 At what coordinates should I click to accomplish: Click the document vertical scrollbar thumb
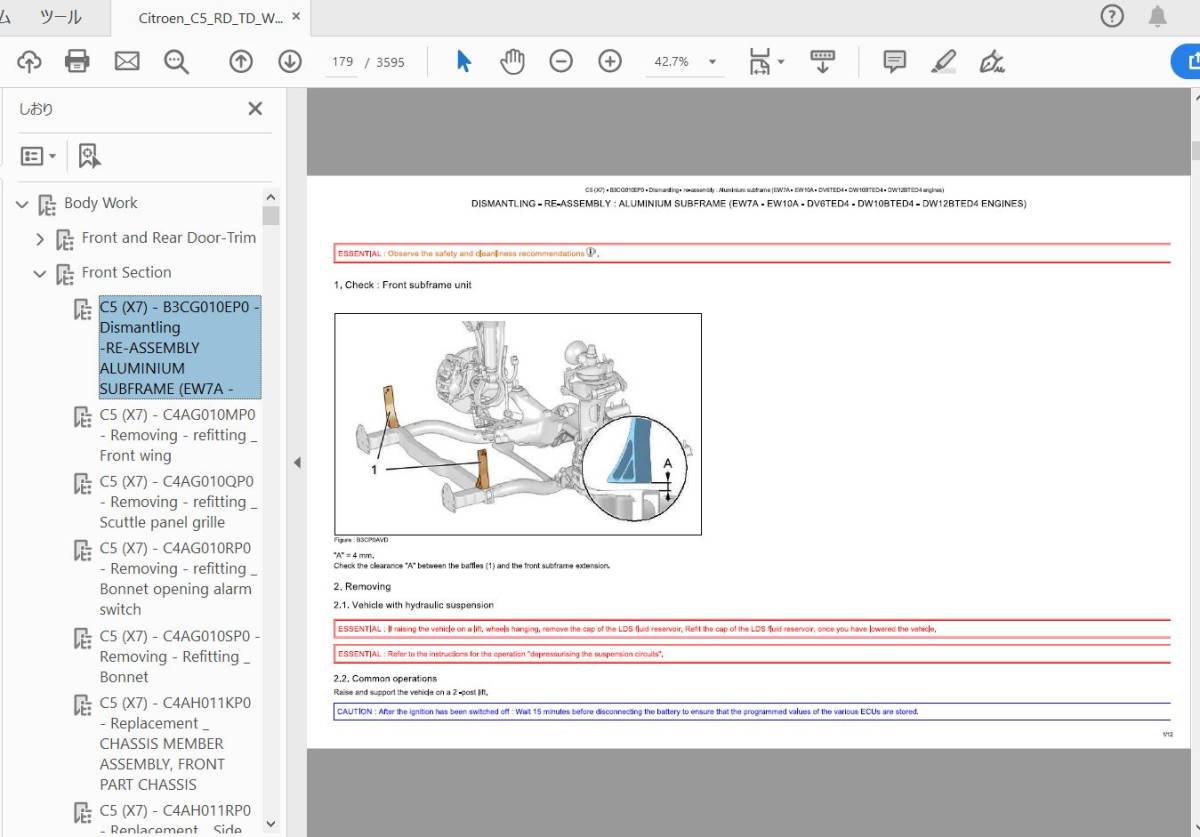click(x=1196, y=150)
